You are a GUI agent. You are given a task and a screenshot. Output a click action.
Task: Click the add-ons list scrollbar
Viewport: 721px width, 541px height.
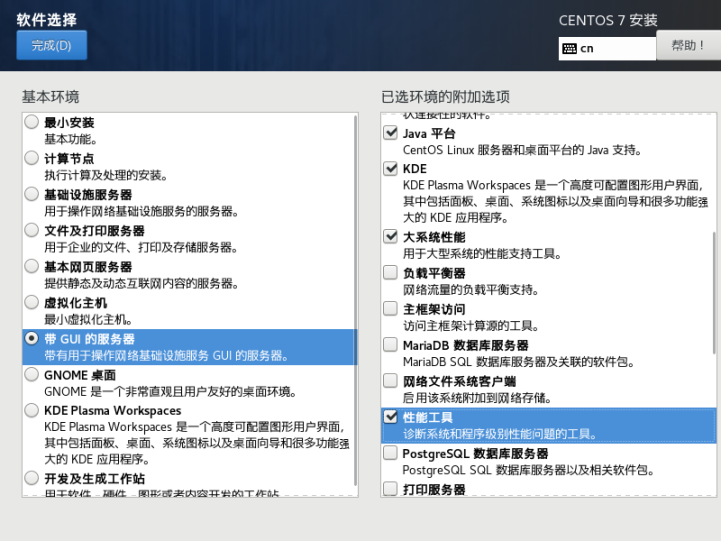click(714, 293)
